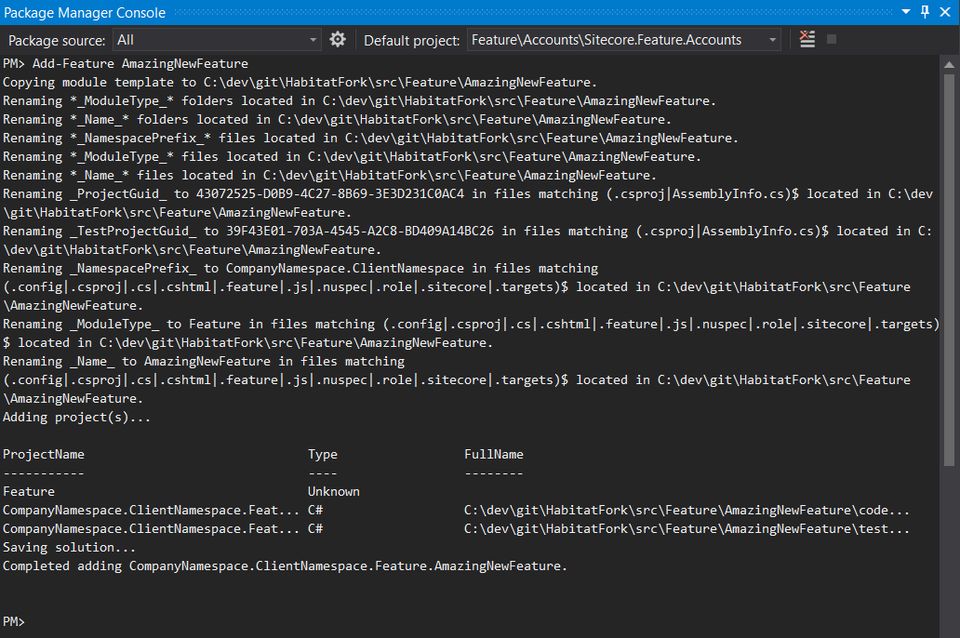Click the Unknown type value
This screenshot has width=960, height=638.
(334, 492)
